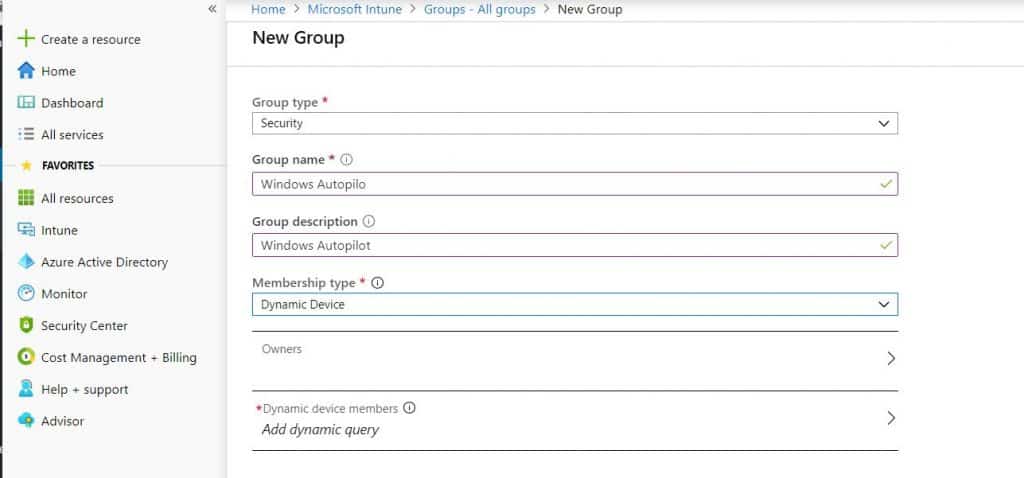Image resolution: width=1024 pixels, height=478 pixels.
Task: Expand the Dynamic device members chevron
Action: tap(891, 419)
